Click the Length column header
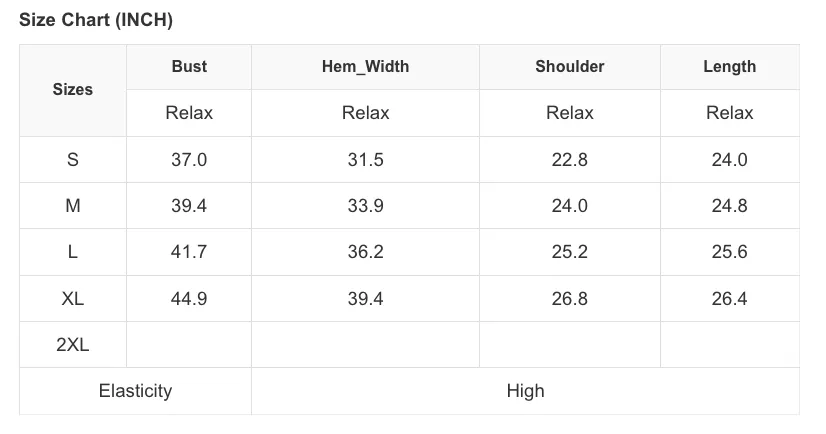This screenshot has height=434, width=826. click(x=730, y=66)
